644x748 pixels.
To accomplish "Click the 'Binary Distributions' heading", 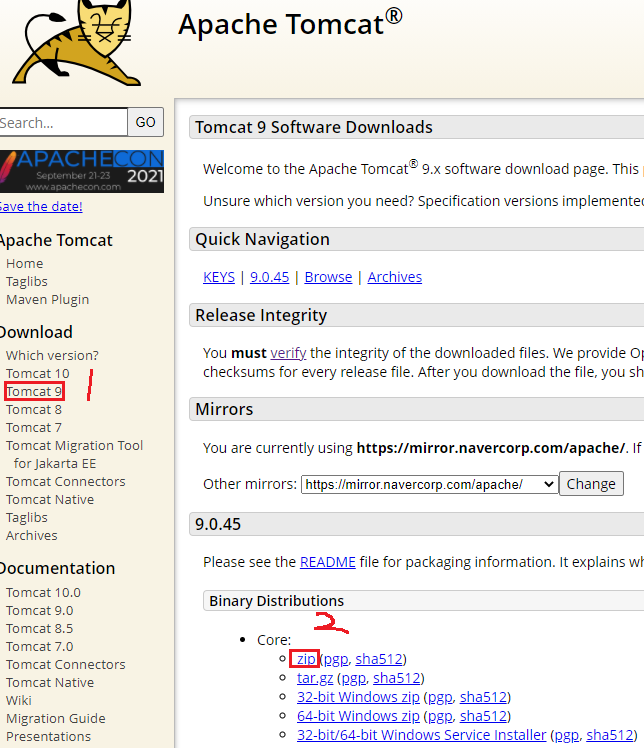I will coord(277,601).
